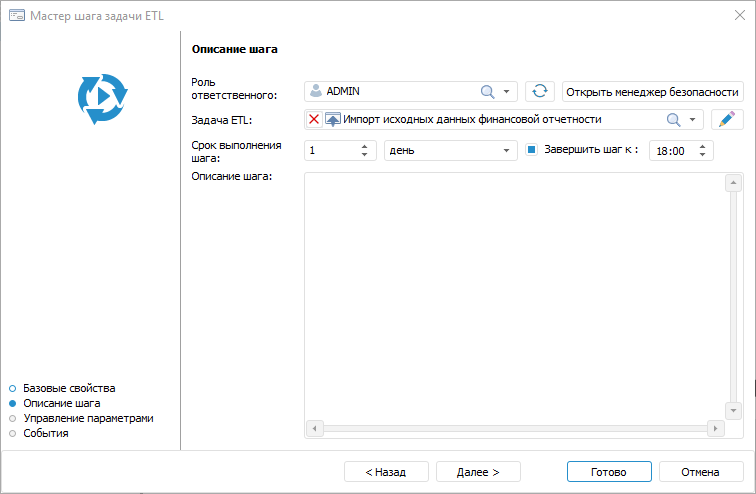
Task: Expand the role dropdown arrow
Action: [x=507, y=91]
